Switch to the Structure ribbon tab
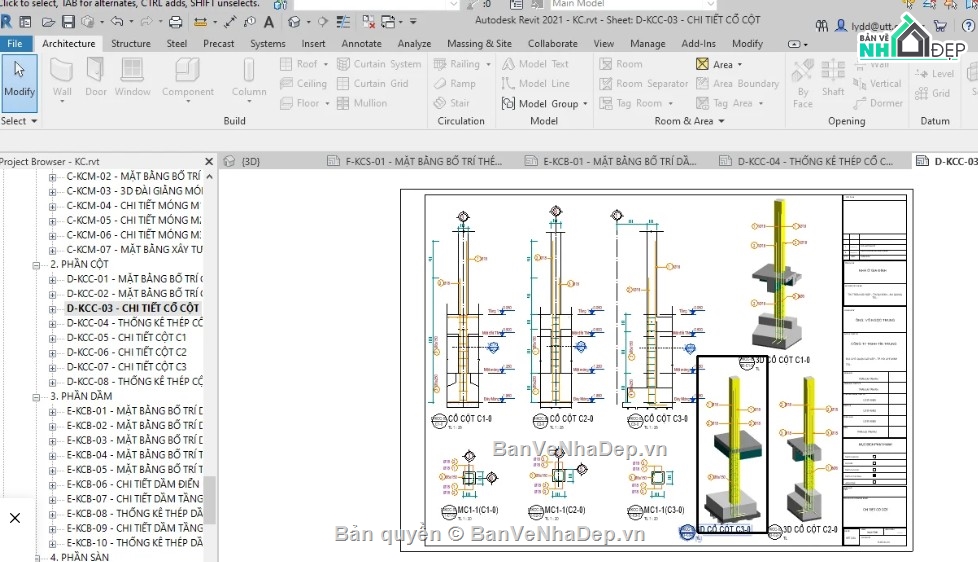 click(x=130, y=44)
